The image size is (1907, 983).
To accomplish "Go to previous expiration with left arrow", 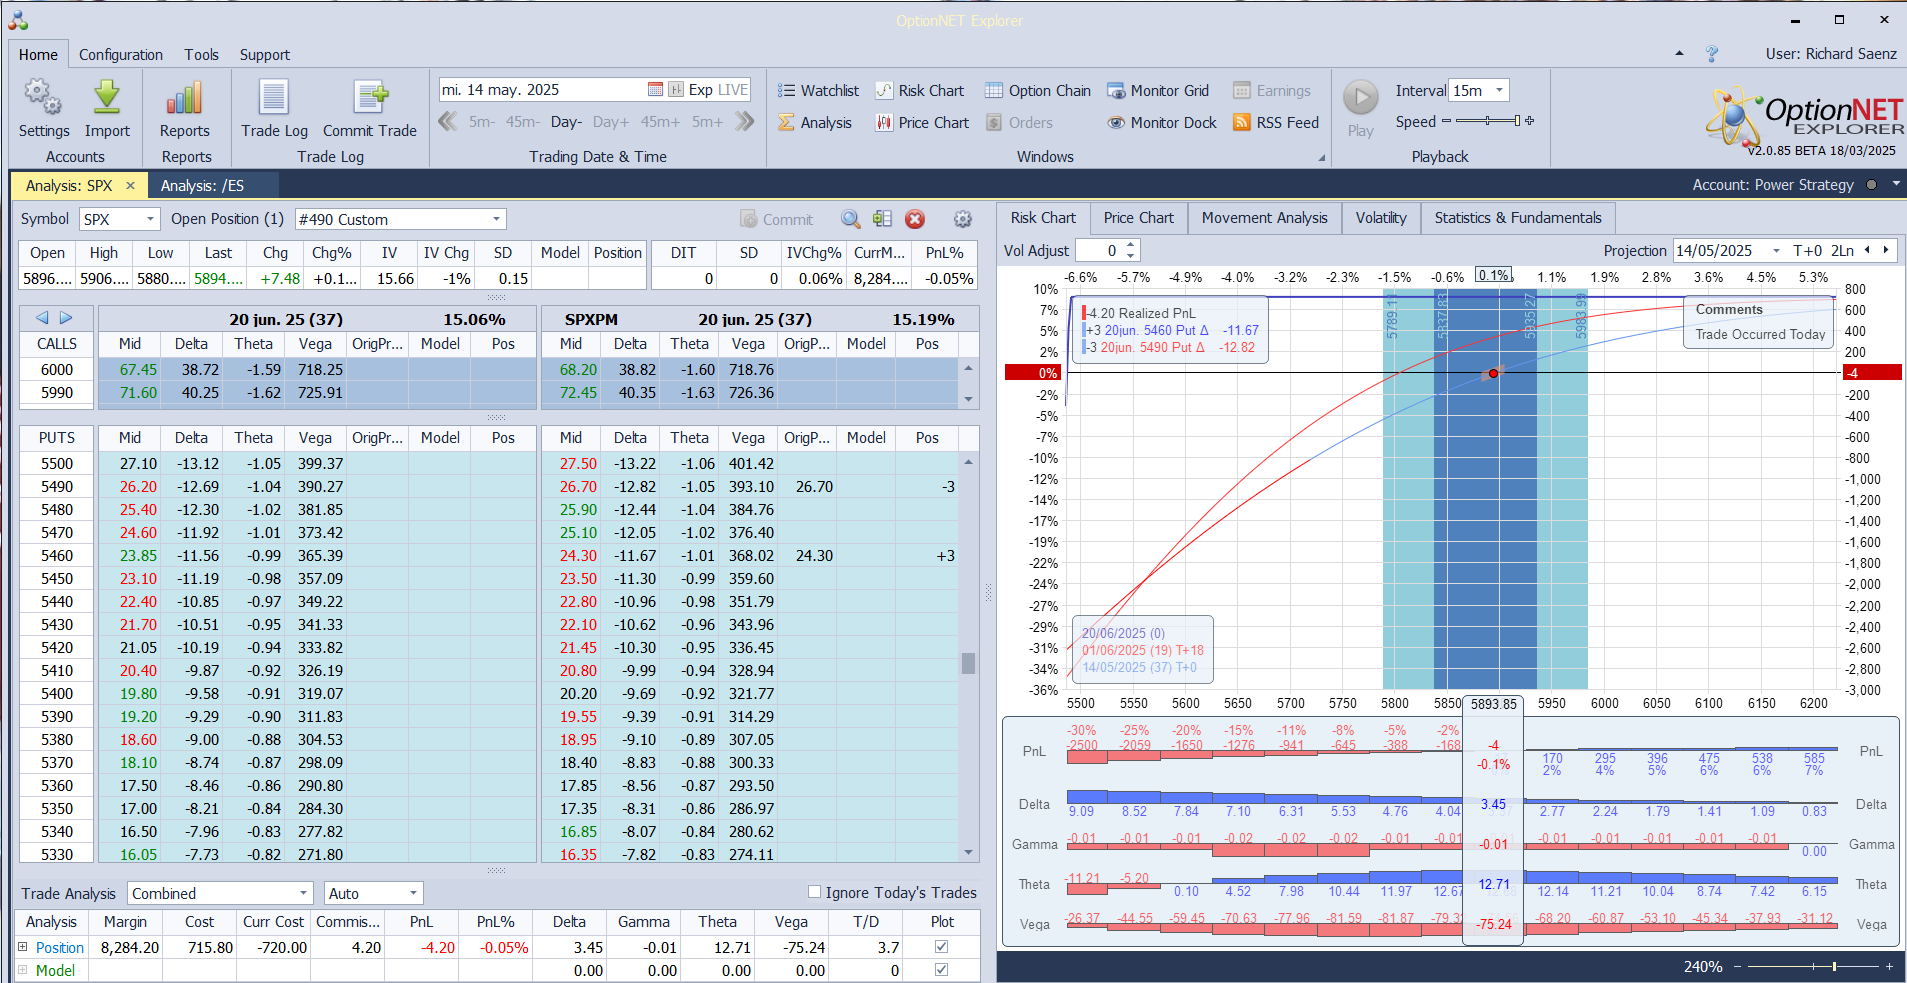I will 42,318.
